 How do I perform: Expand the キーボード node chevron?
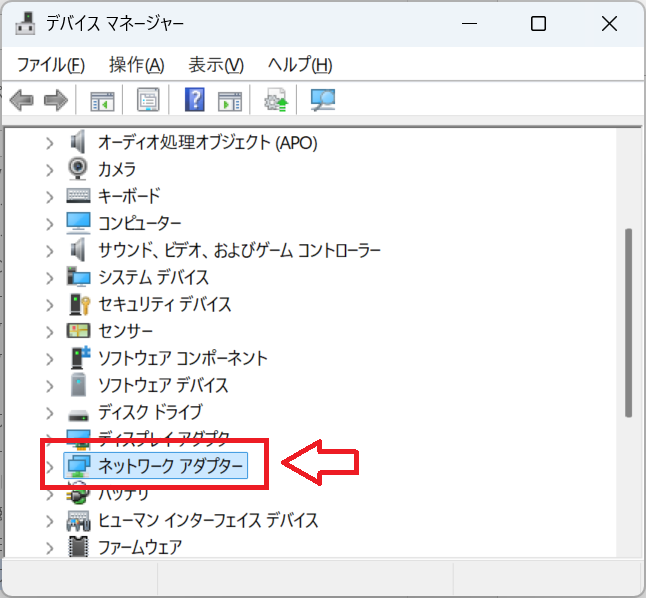click(50, 197)
